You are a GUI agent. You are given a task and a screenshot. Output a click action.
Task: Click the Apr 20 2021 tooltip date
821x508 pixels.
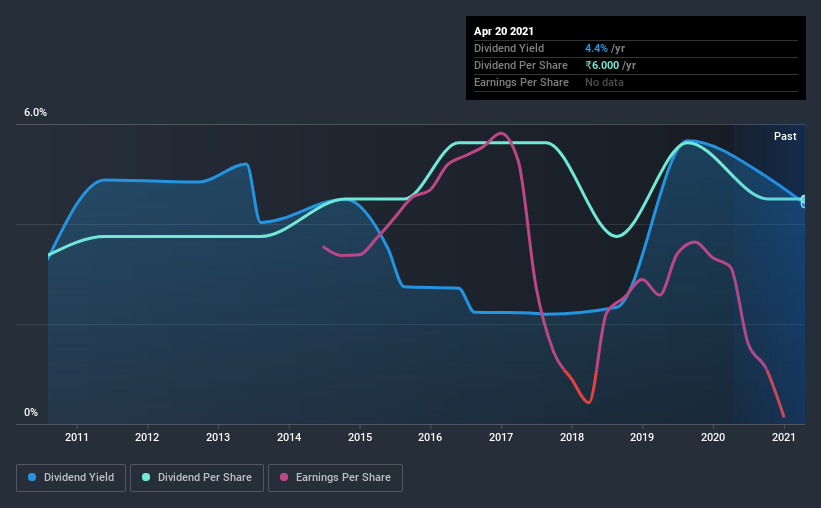click(504, 31)
